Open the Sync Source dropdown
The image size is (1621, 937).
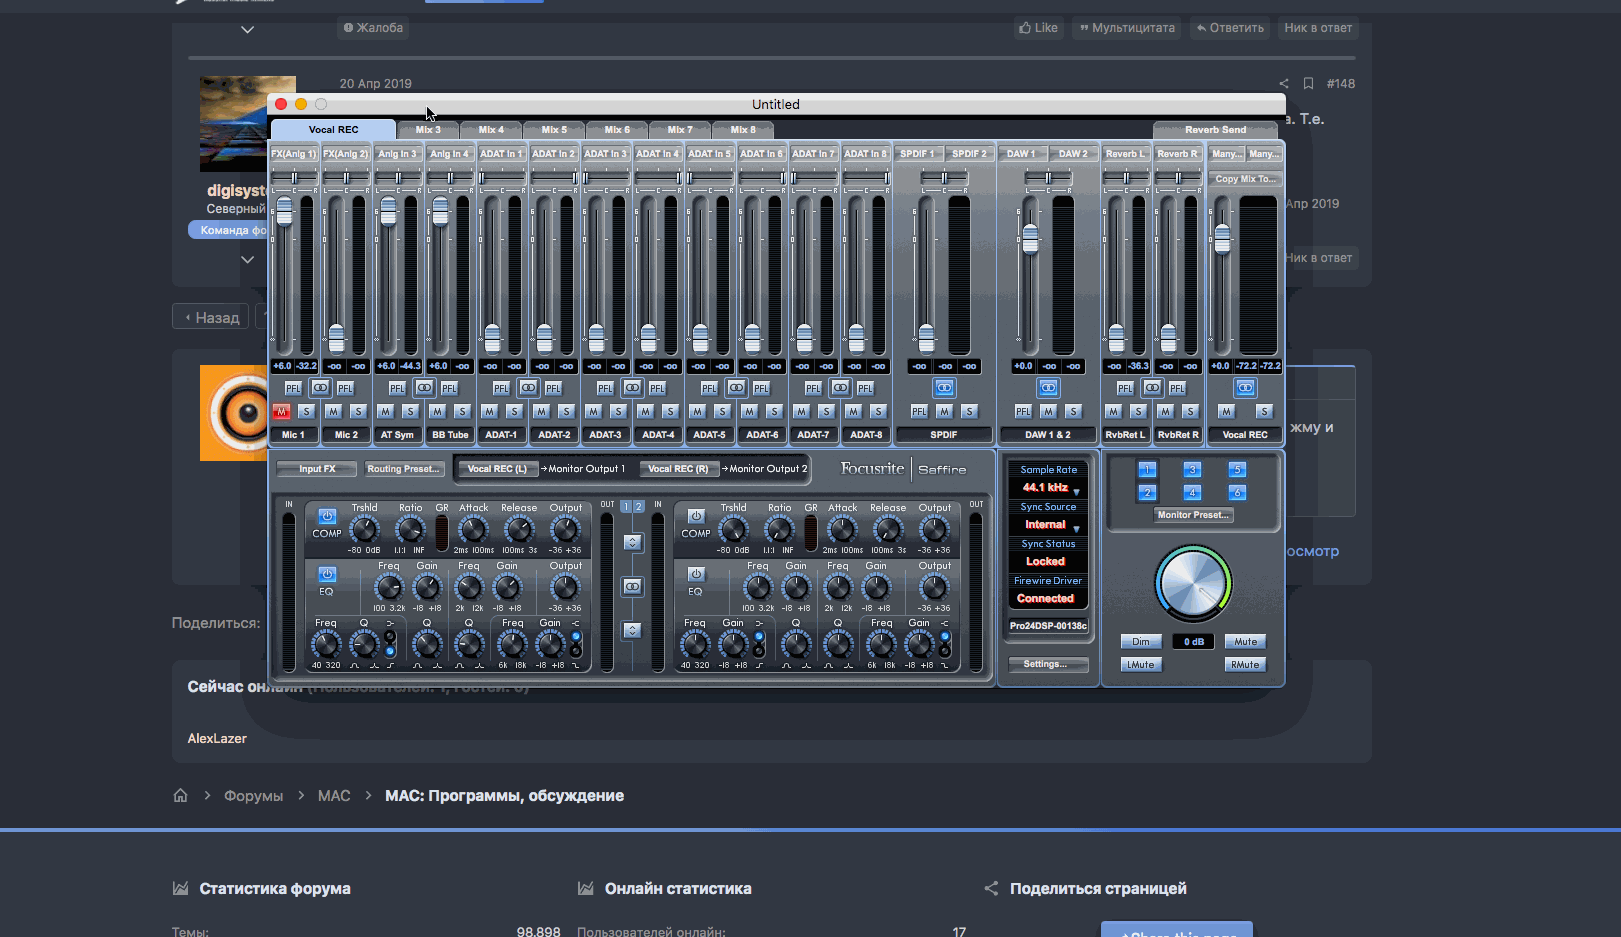coord(1048,525)
